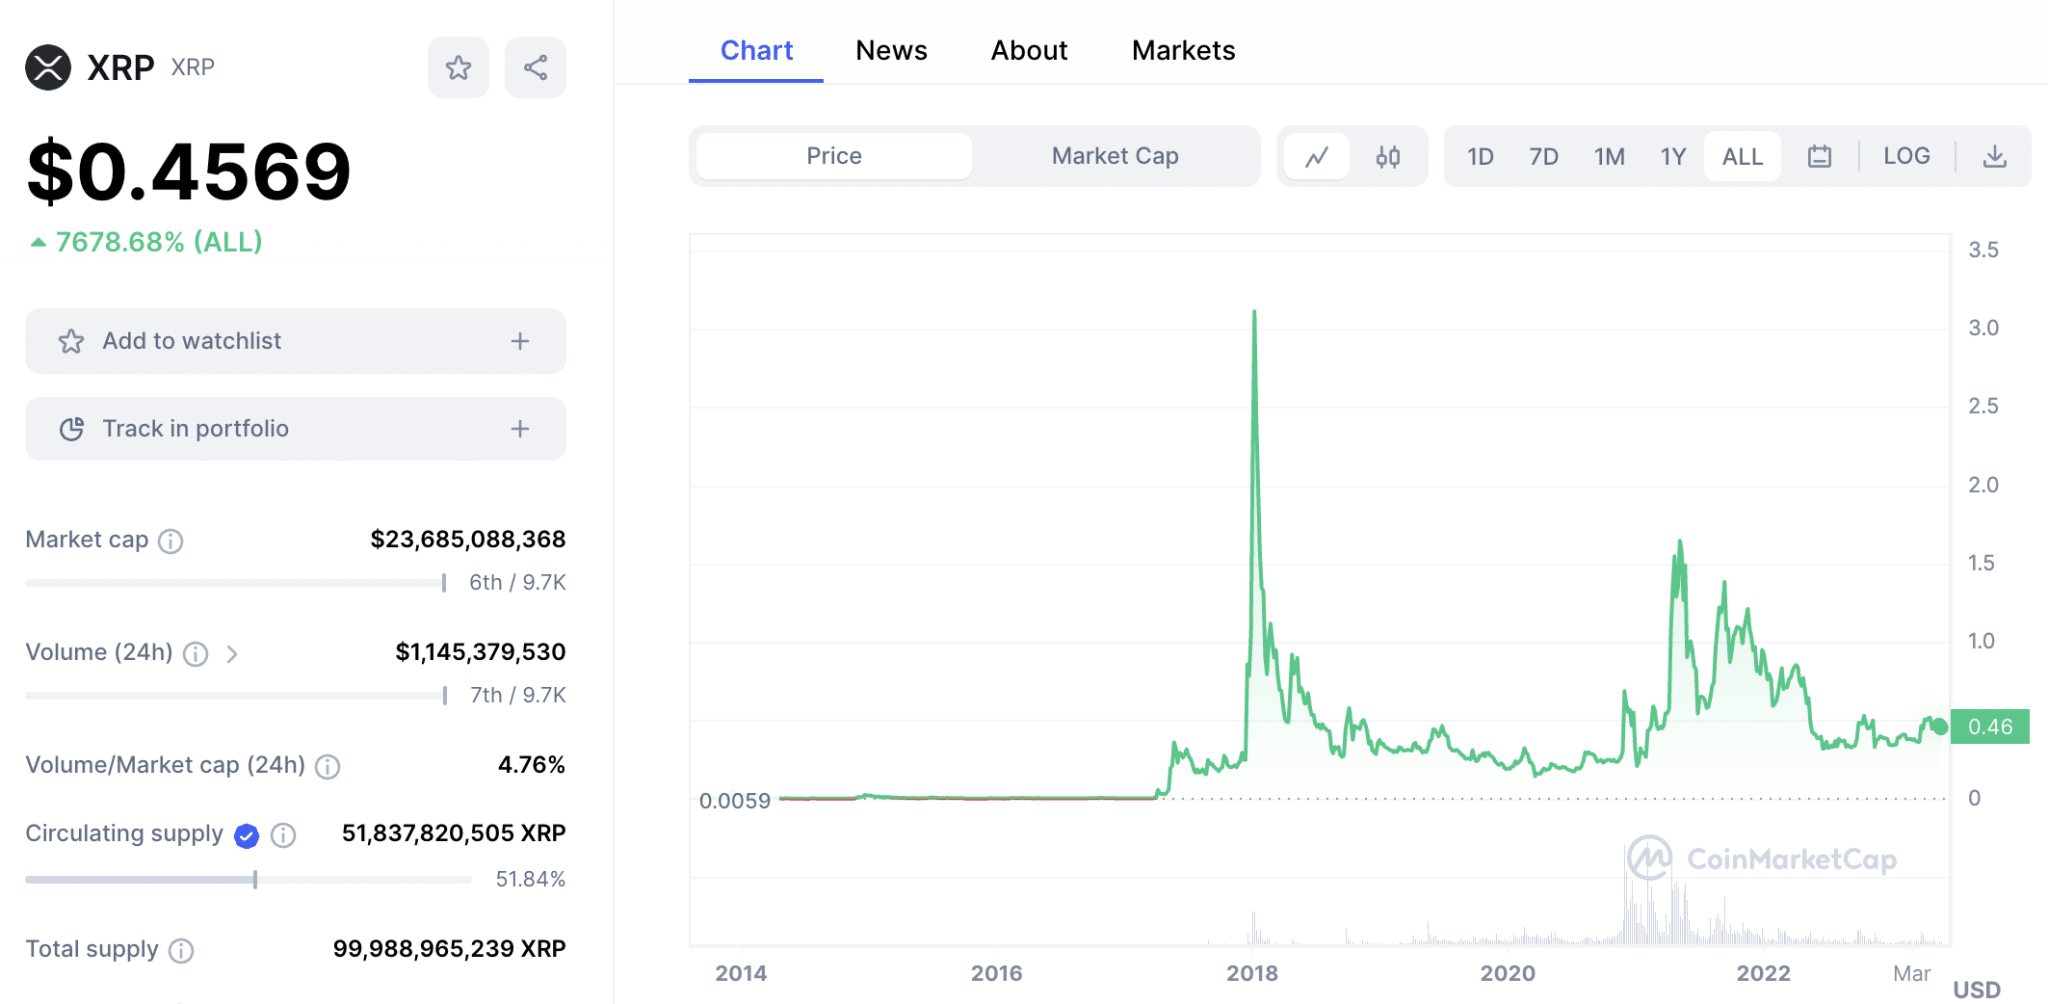Click the 2018 price peak on chart
Screen dimensions: 2048x1004
point(1254,314)
